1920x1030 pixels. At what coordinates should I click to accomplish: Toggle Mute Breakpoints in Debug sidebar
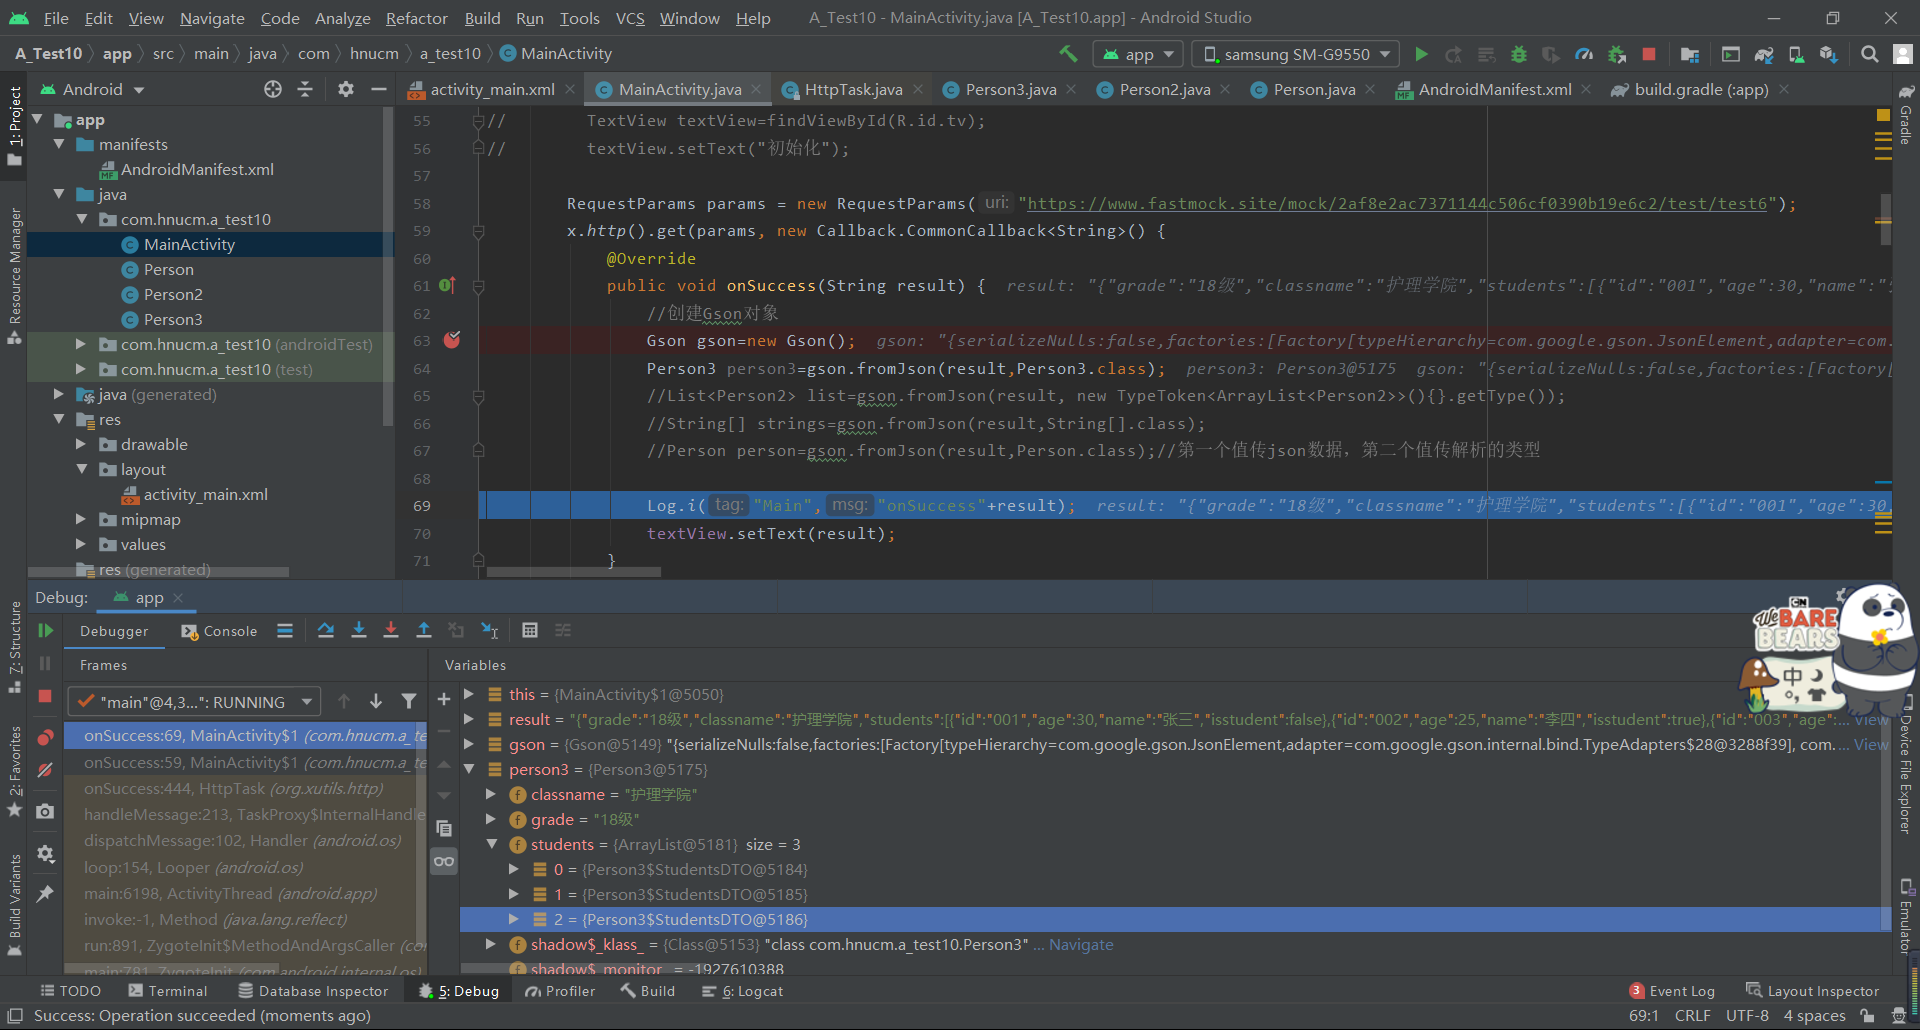45,770
